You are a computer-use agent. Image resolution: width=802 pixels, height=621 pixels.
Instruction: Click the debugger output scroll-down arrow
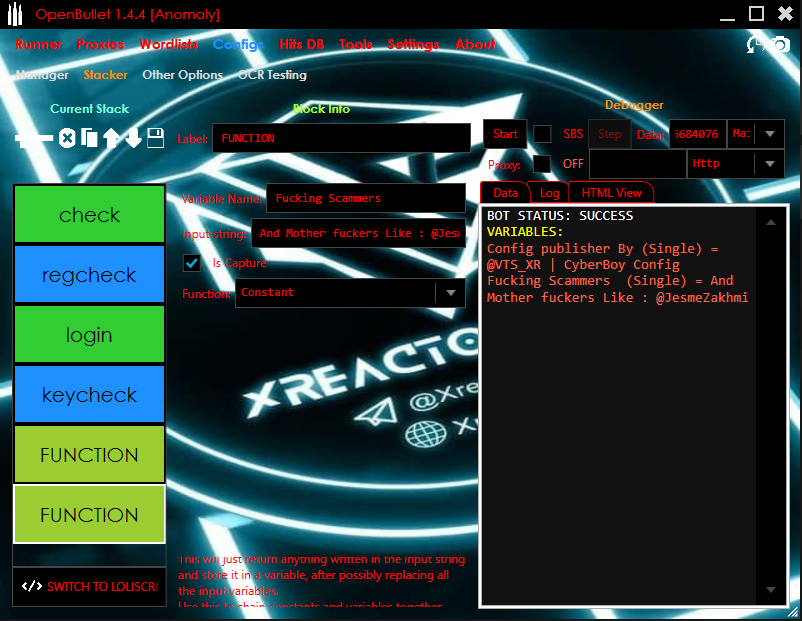tap(771, 590)
